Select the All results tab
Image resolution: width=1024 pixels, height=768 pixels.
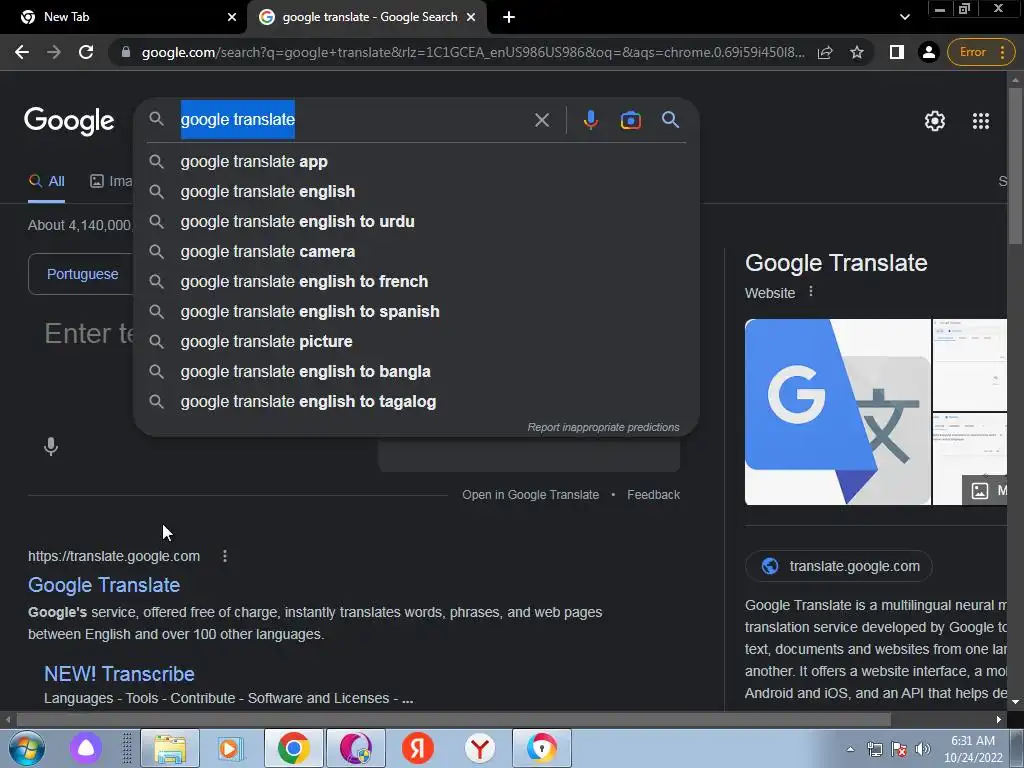46,182
